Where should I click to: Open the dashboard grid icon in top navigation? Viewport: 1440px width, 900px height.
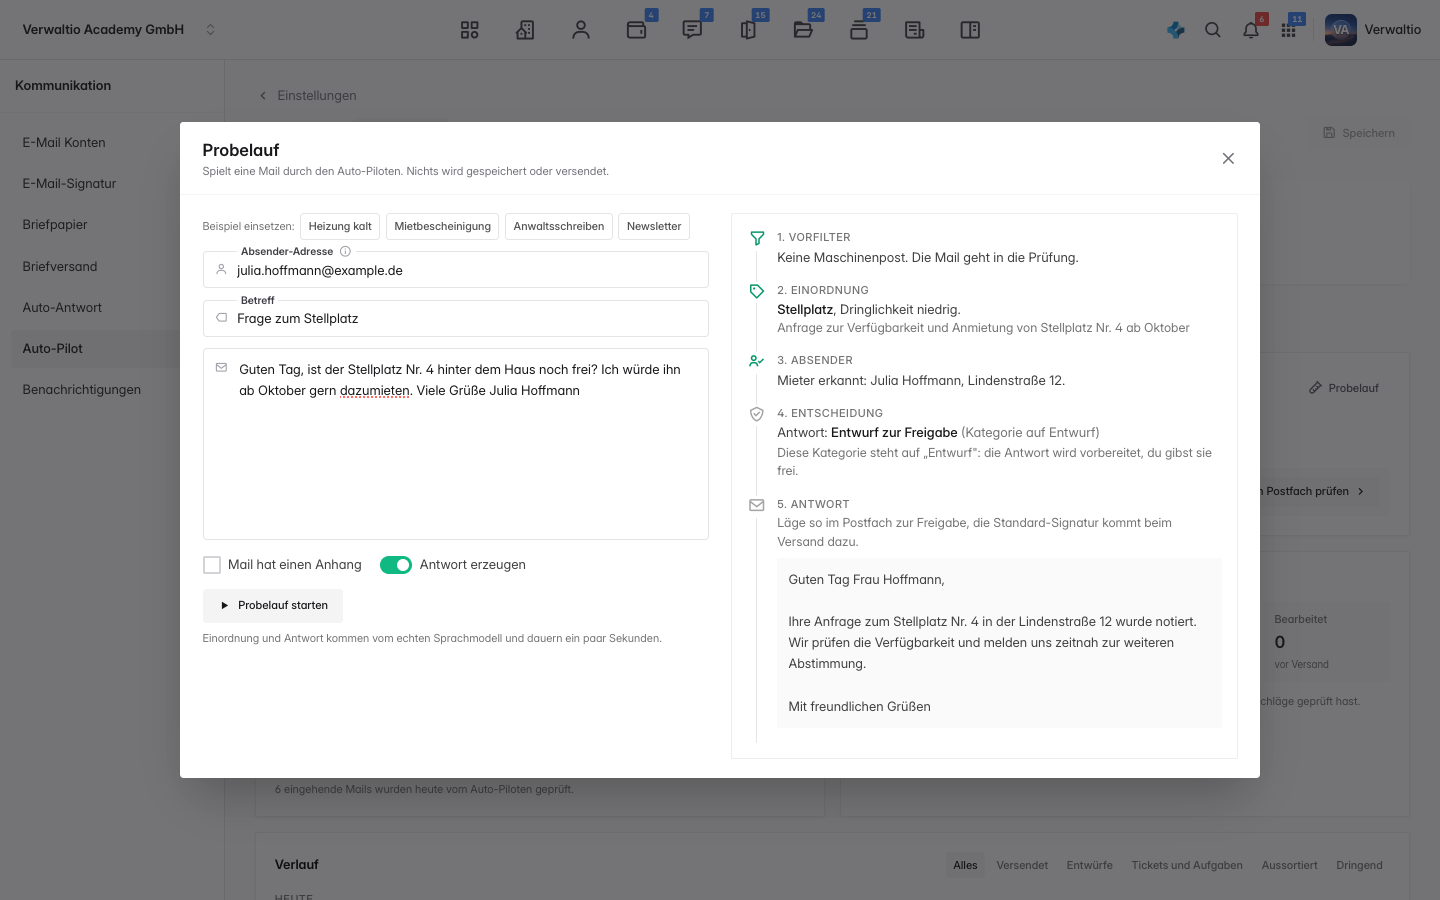coord(470,30)
